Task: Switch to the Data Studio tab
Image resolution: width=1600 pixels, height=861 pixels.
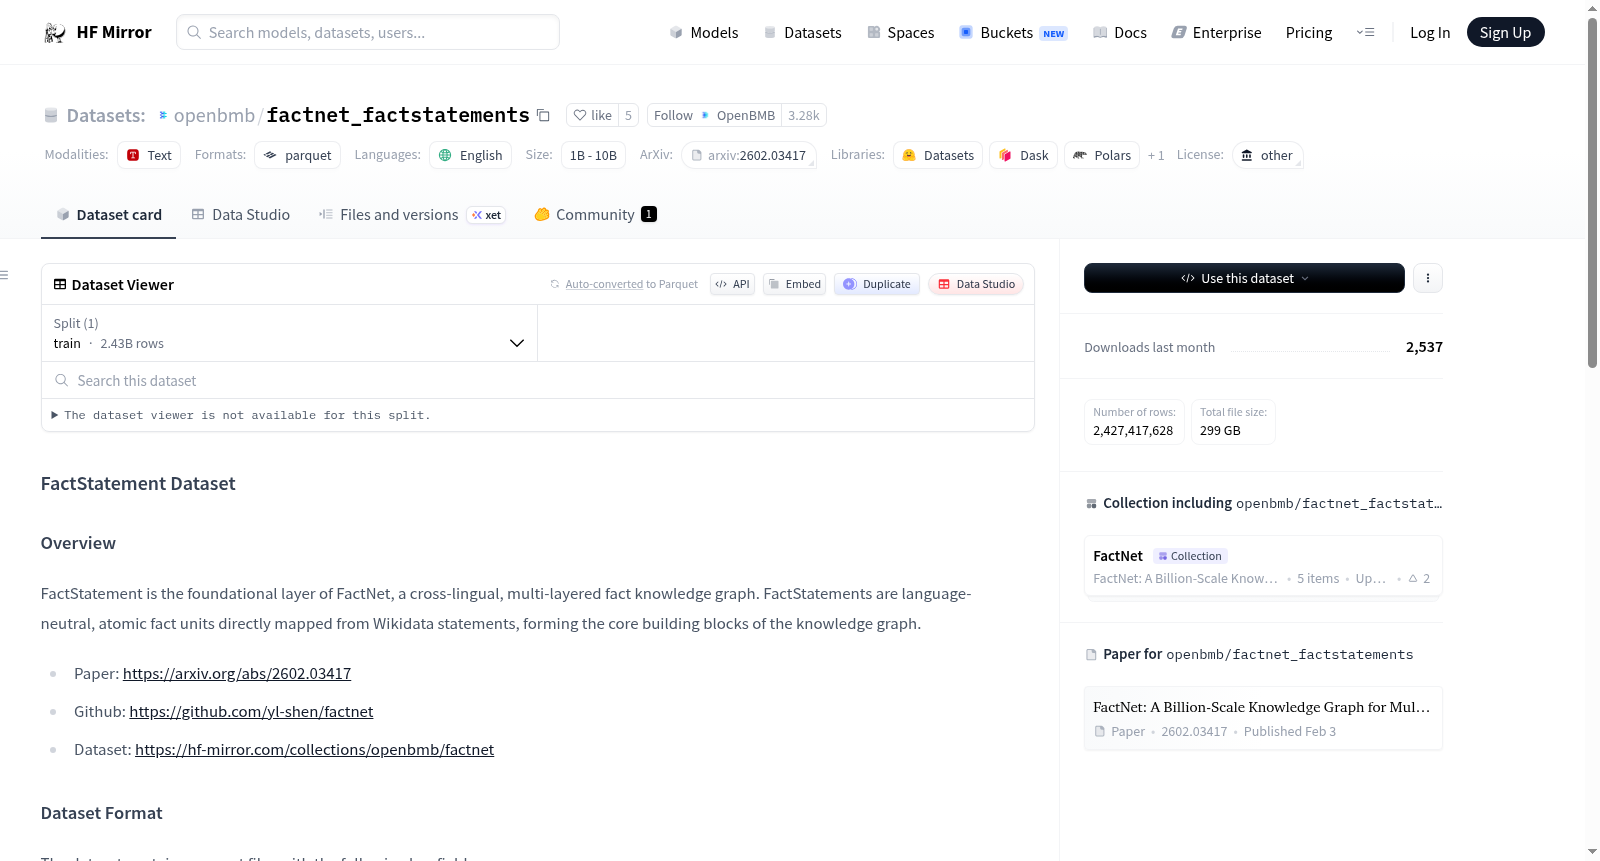Action: point(241,214)
